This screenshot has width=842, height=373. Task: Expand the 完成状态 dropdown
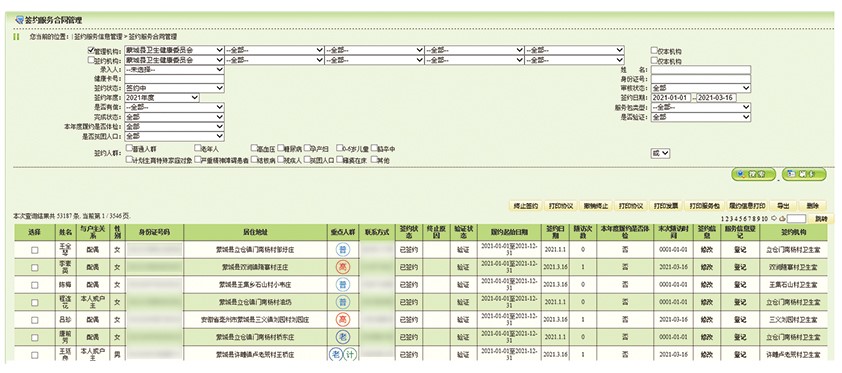tap(174, 116)
